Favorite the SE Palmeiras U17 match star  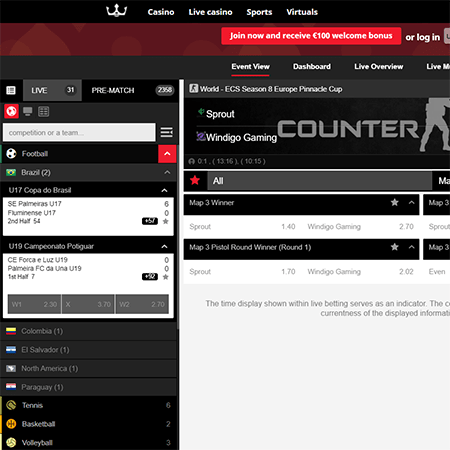tap(166, 221)
